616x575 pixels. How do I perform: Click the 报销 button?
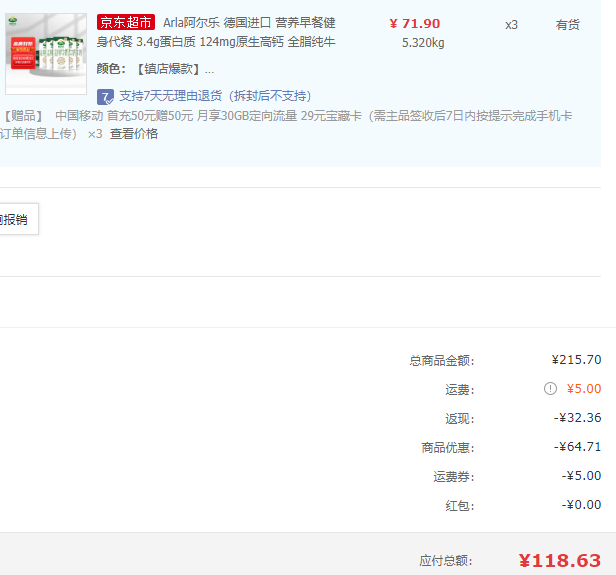click(x=18, y=219)
